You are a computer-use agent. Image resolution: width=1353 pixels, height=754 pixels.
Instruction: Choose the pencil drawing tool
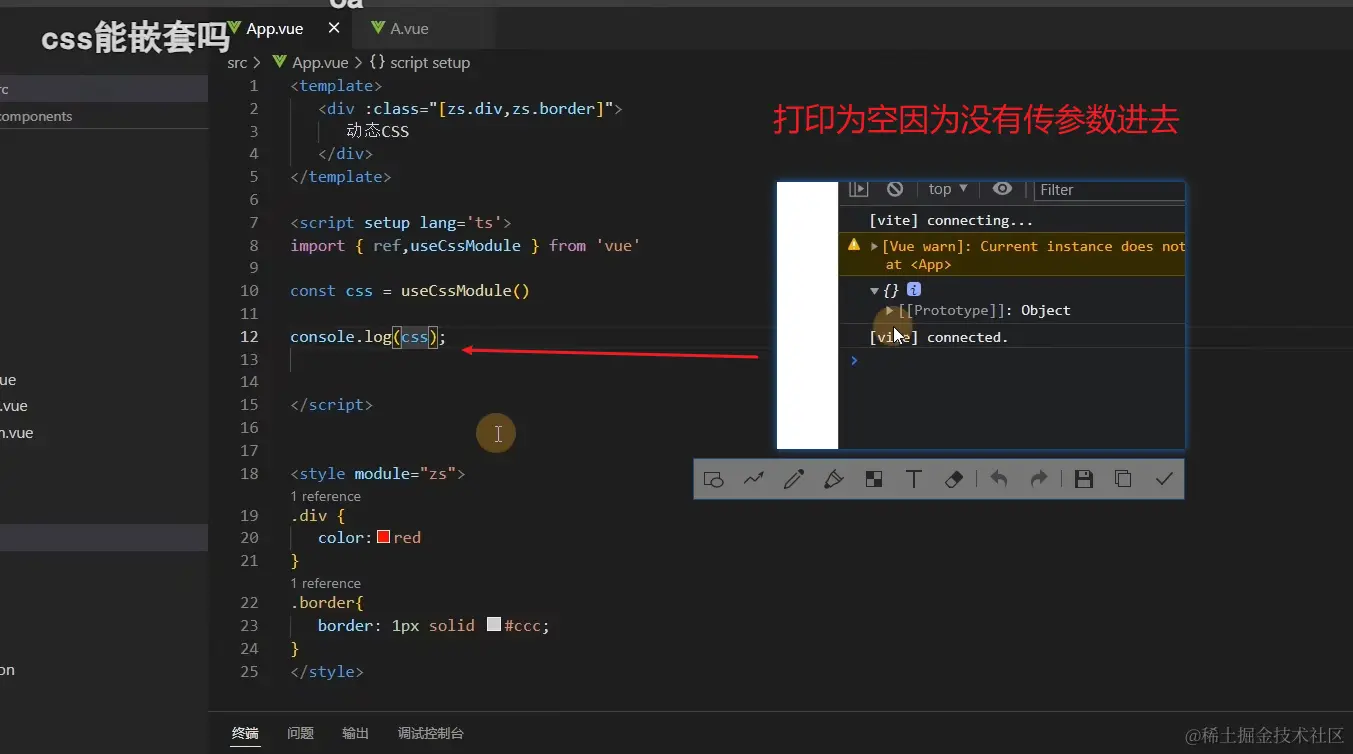[x=794, y=479]
